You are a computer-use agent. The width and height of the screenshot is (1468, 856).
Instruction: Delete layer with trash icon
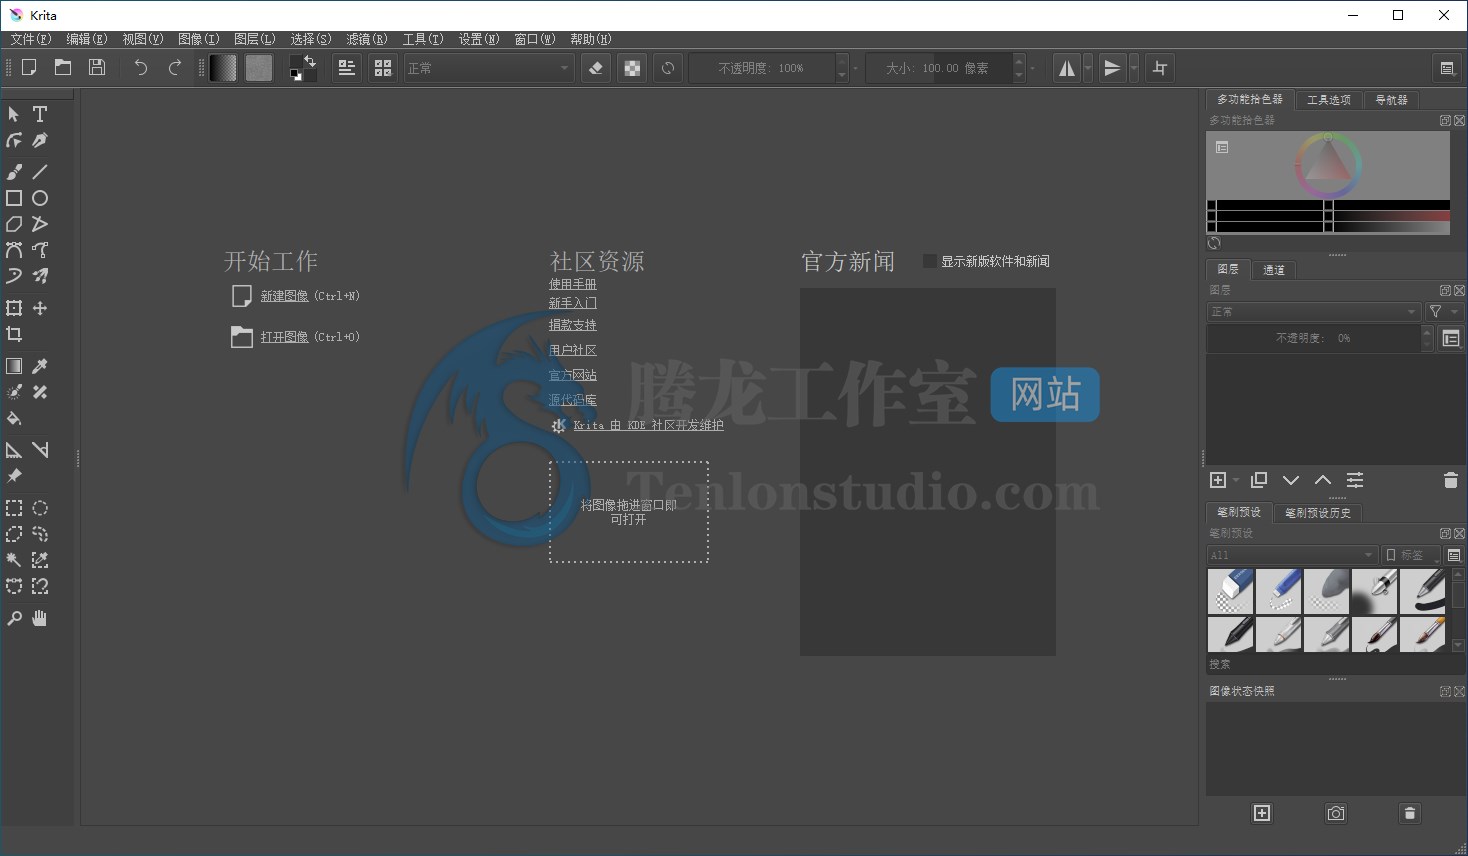click(x=1450, y=480)
